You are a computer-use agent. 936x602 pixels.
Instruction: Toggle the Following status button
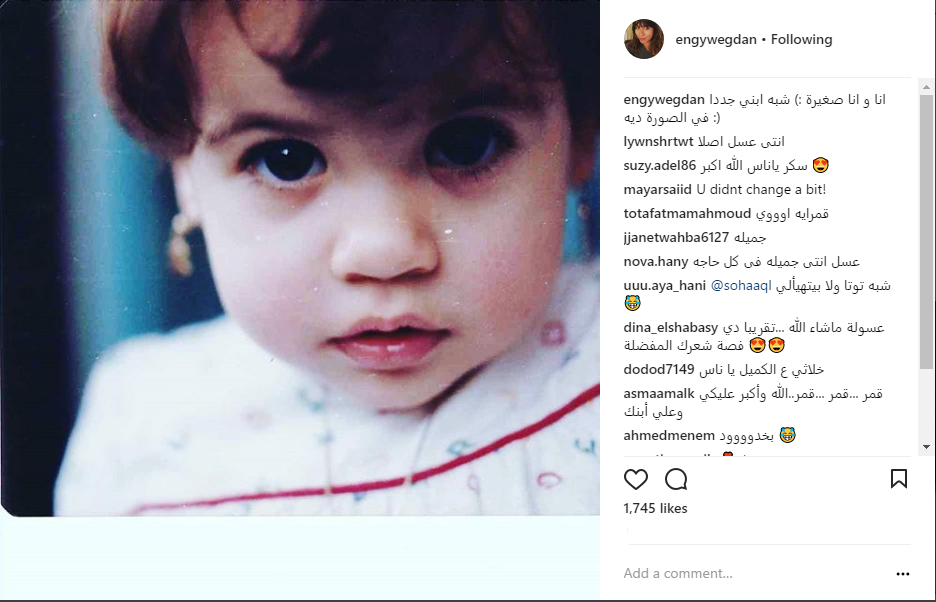tap(801, 39)
